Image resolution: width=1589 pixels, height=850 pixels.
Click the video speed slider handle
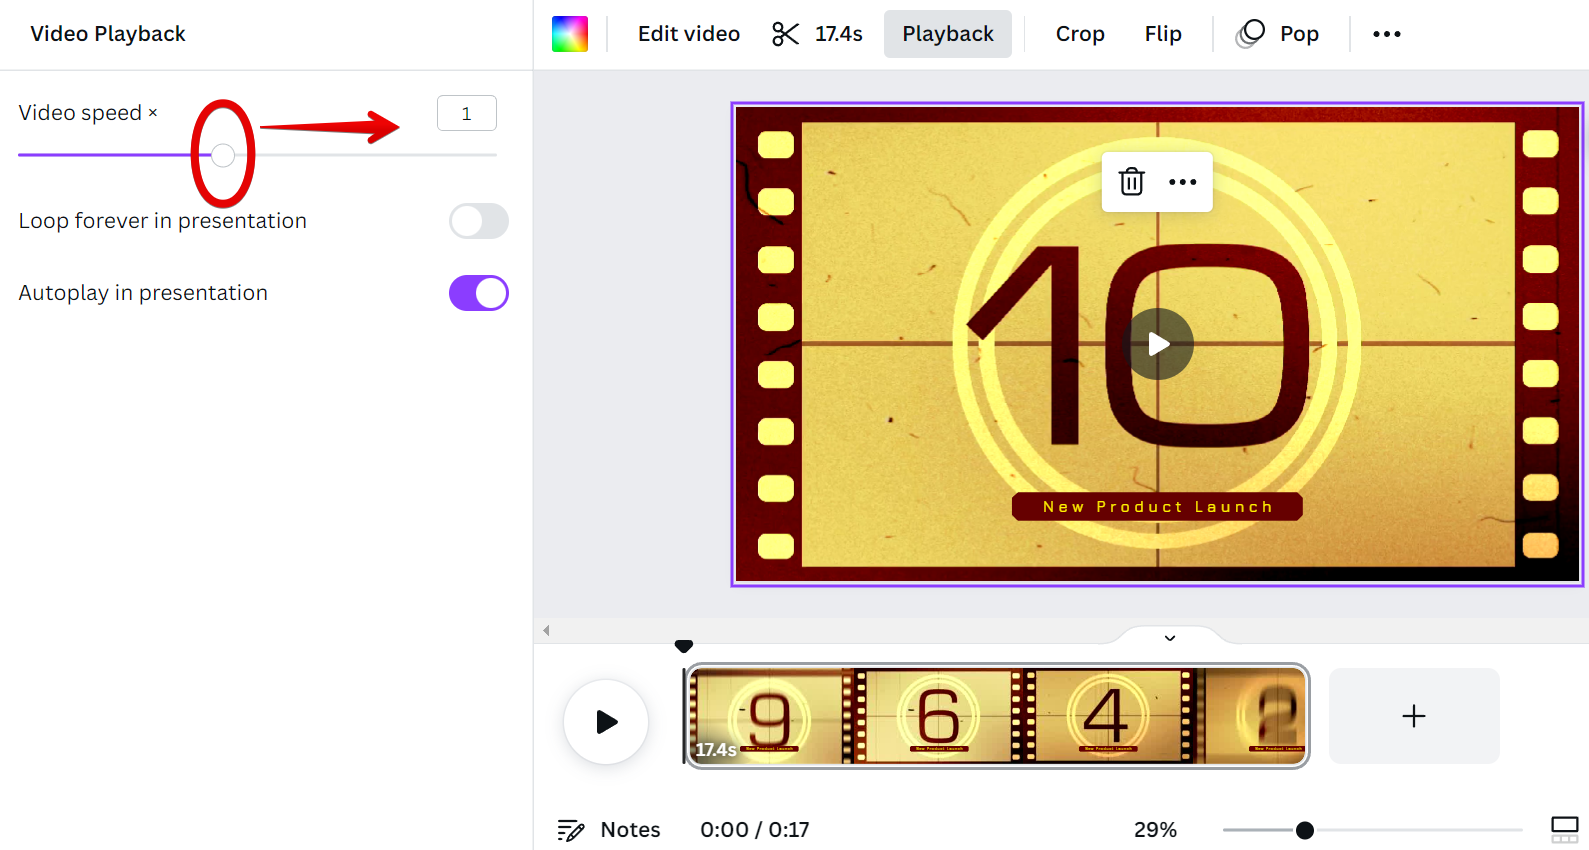(223, 155)
